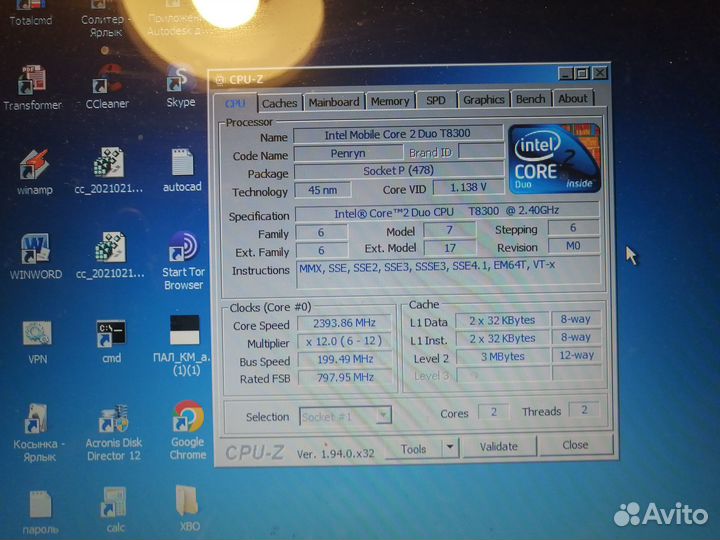
Task: Click the Close button in CPU-Z
Action: pos(575,445)
